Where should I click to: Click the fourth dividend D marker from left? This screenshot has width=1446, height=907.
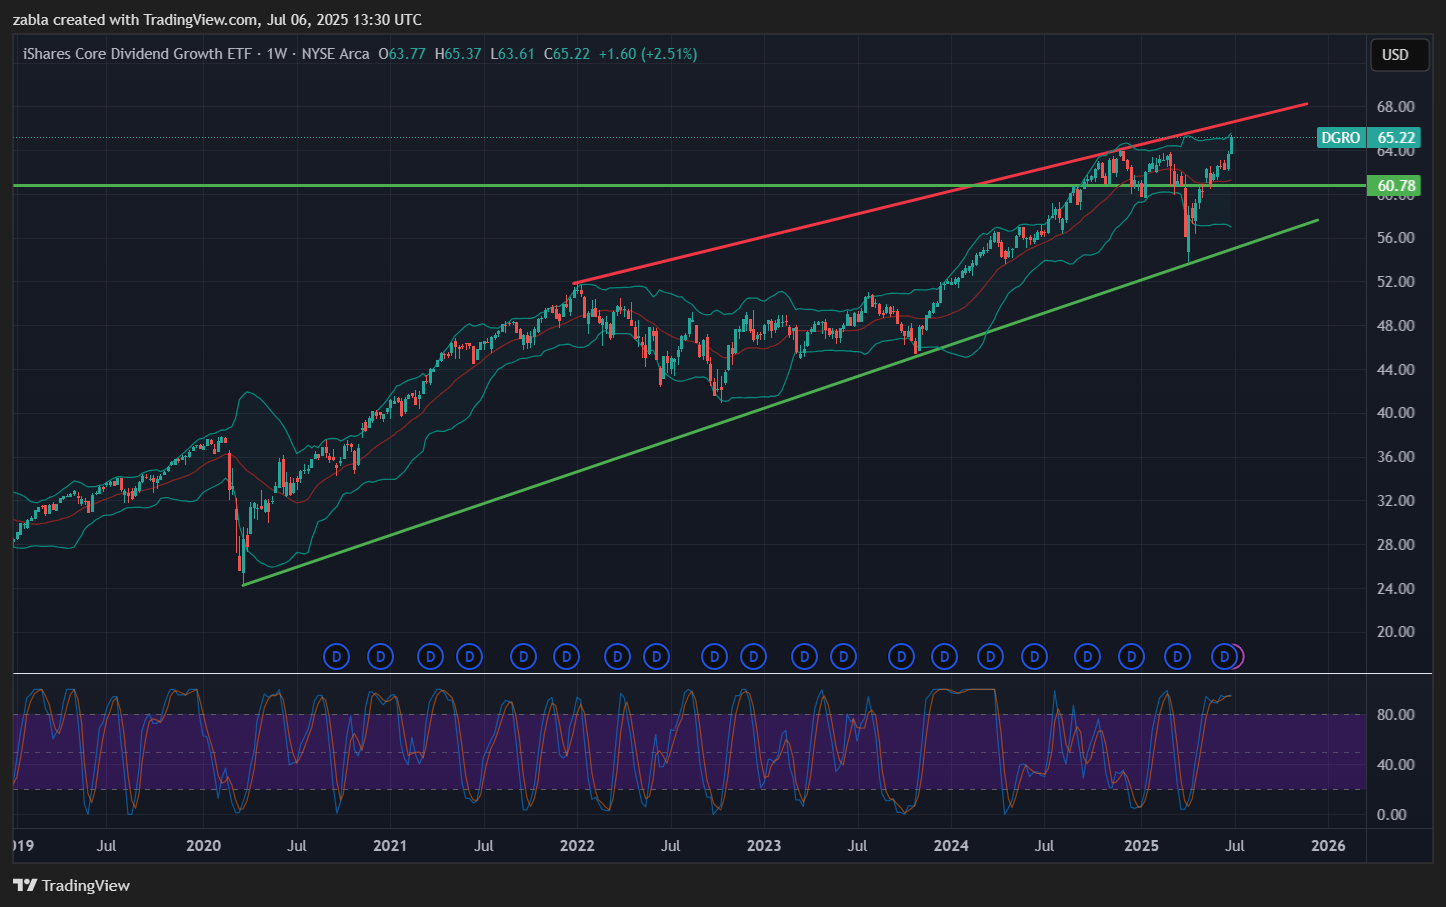[469, 657]
